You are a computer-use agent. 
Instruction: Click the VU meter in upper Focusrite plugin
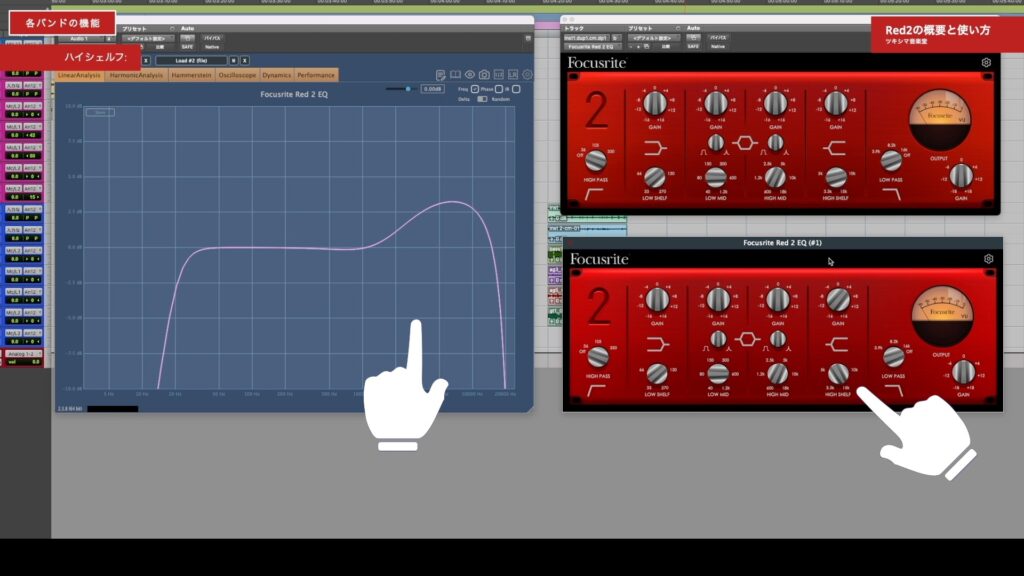coord(940,120)
